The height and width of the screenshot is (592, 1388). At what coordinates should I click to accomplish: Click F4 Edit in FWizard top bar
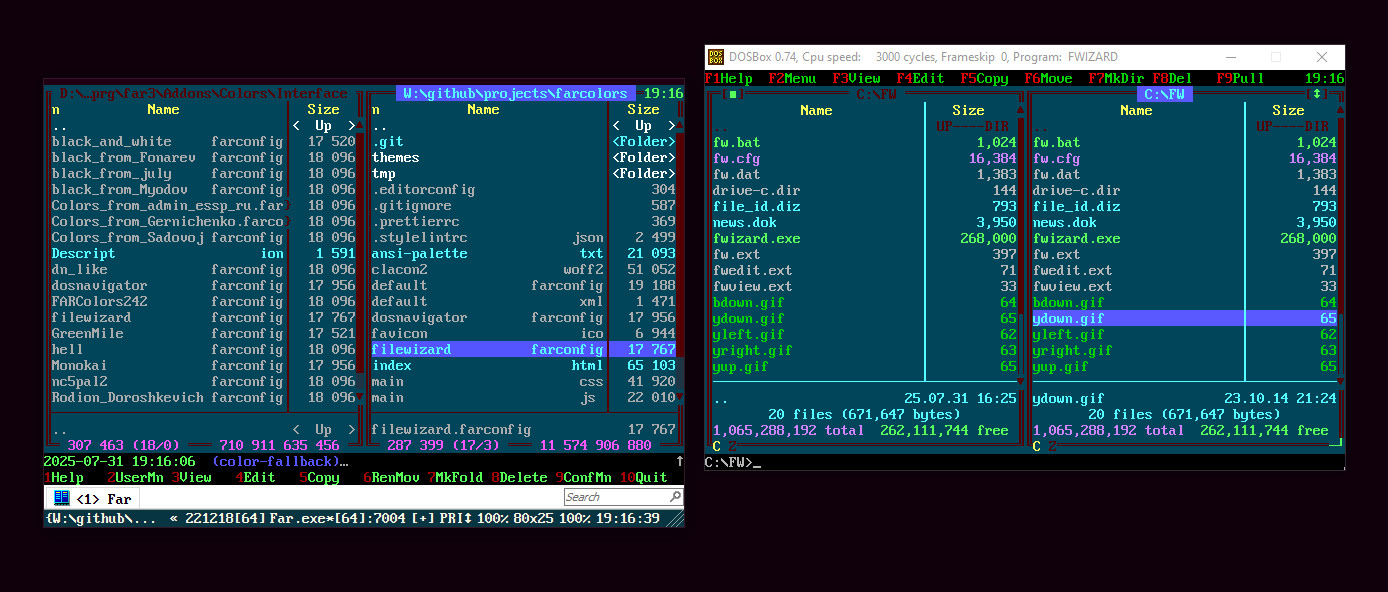pyautogui.click(x=920, y=78)
